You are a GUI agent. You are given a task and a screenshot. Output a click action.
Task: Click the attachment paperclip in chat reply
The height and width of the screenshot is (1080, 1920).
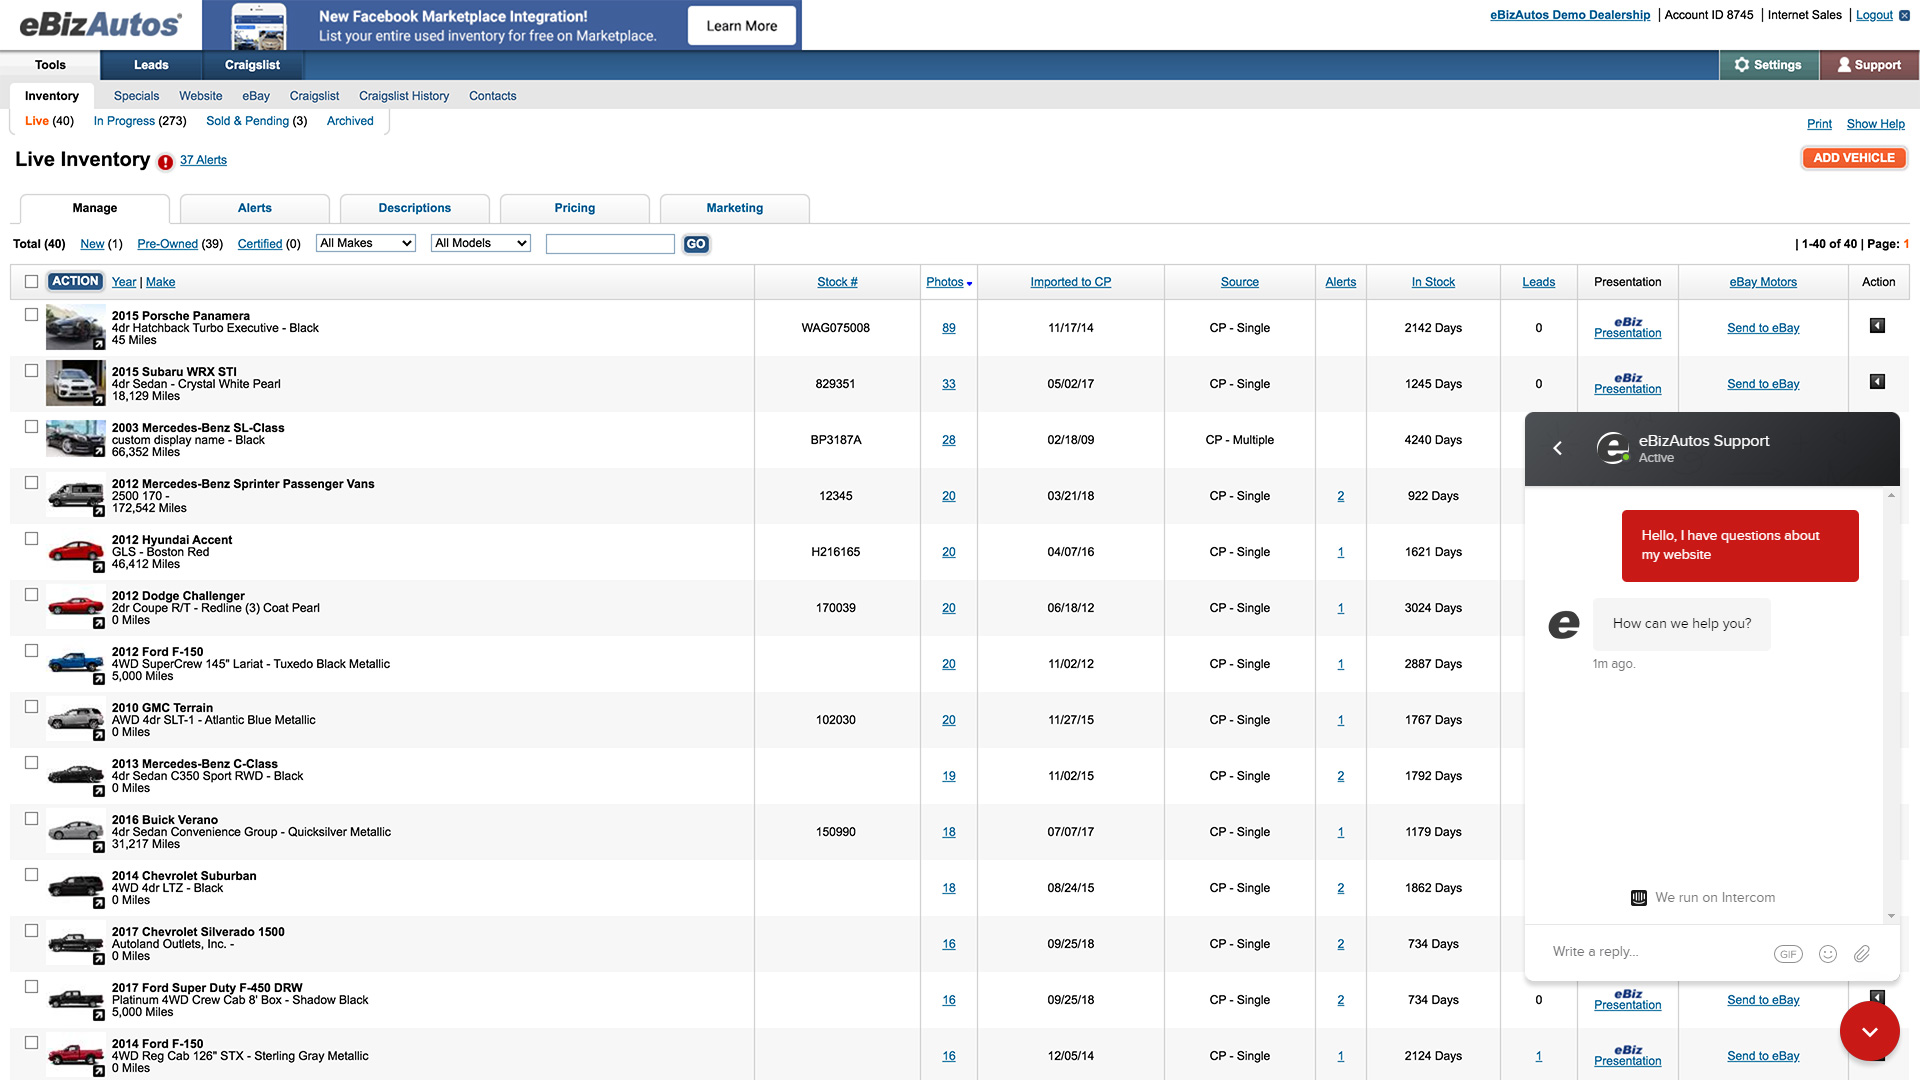[1862, 954]
